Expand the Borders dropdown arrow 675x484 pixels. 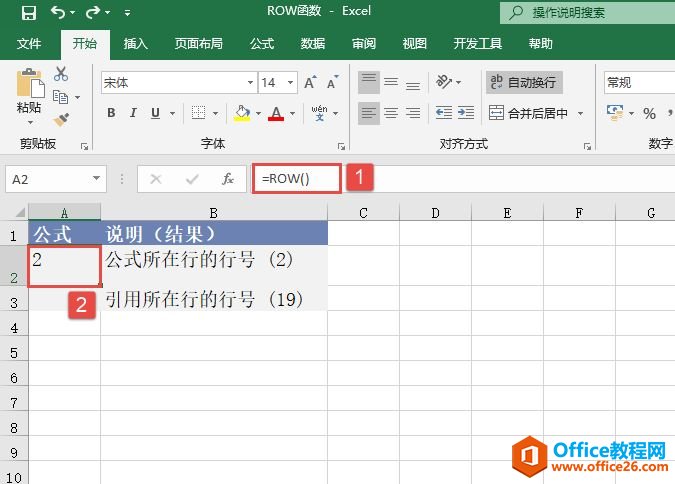215,113
